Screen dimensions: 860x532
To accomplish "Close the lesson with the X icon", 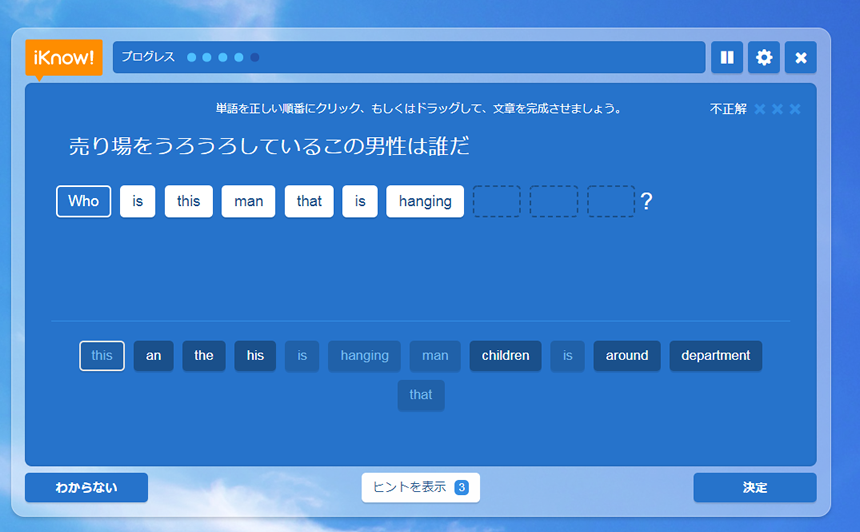I will (x=800, y=58).
